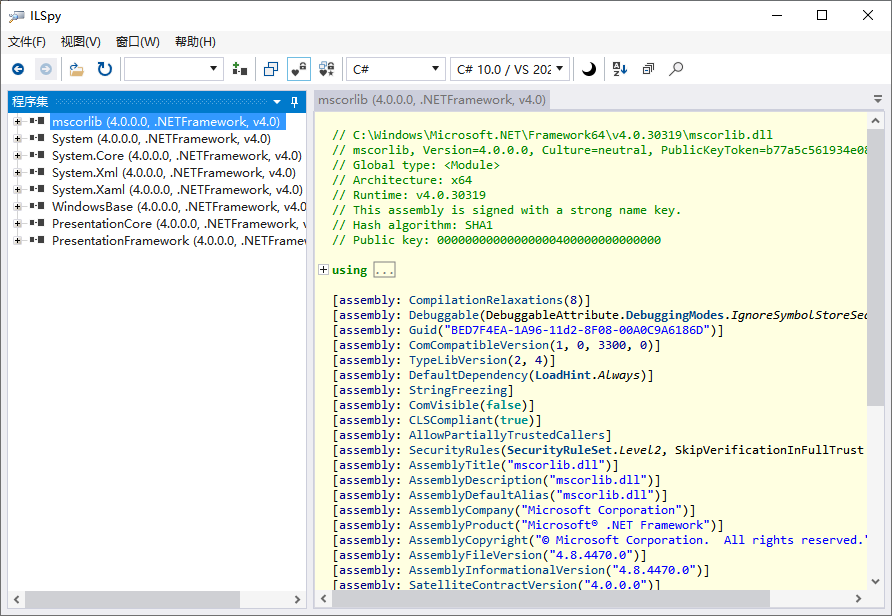Viewport: 892px width, 616px height.
Task: Open the 文件(F) menu
Action: (x=27, y=42)
